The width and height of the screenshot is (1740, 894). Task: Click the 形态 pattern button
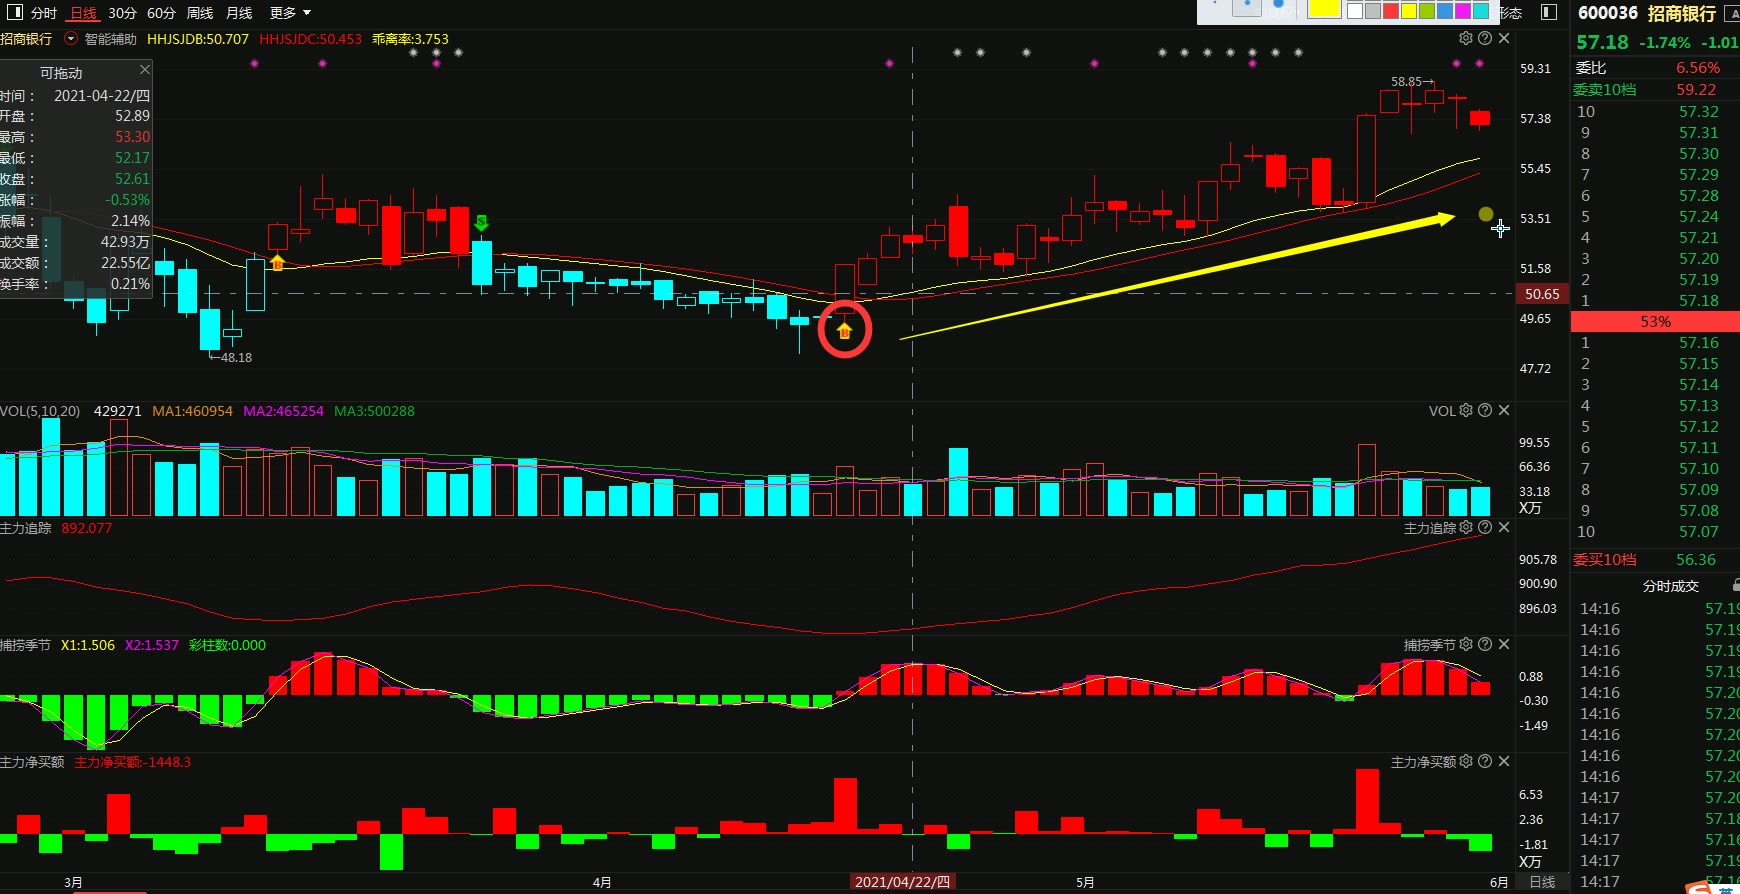[1511, 13]
